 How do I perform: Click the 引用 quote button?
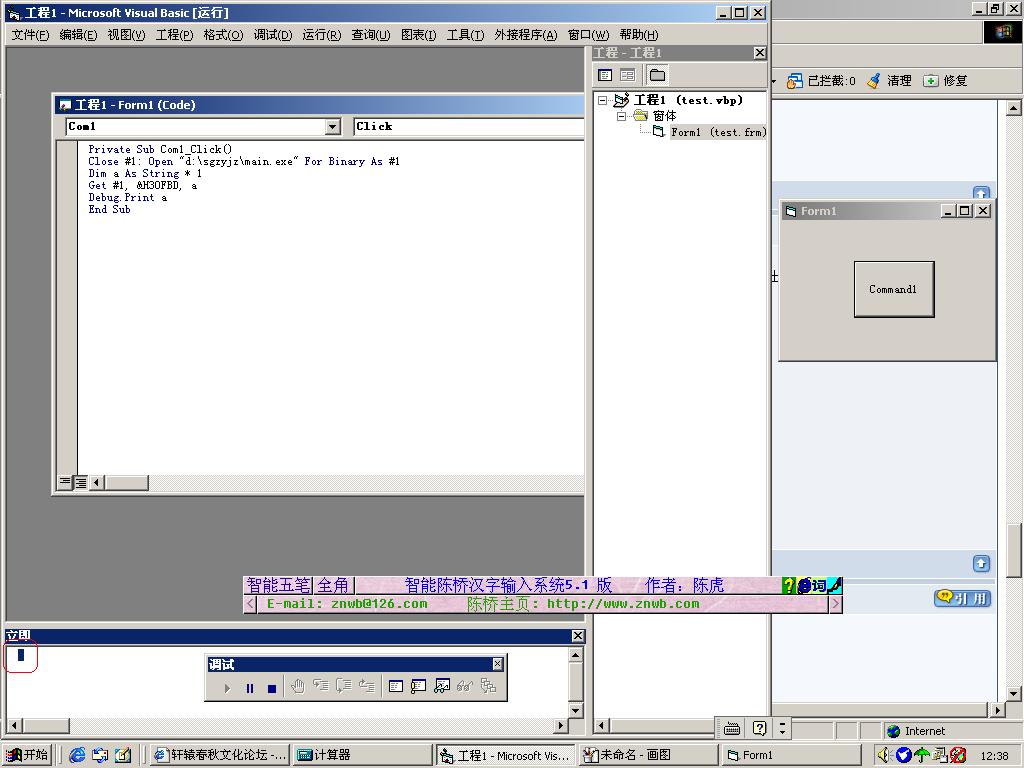pos(962,598)
